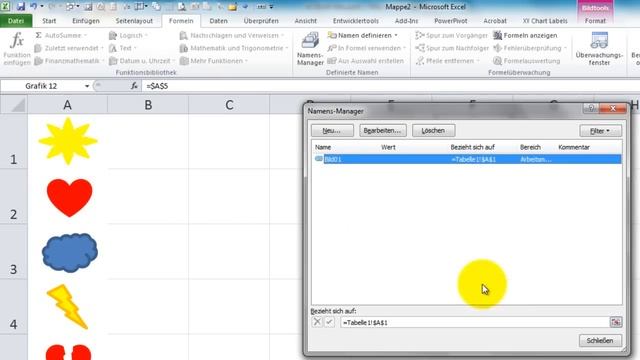Screen dimensions: 640x360
Task: Click the Löschen button
Action: point(433,131)
